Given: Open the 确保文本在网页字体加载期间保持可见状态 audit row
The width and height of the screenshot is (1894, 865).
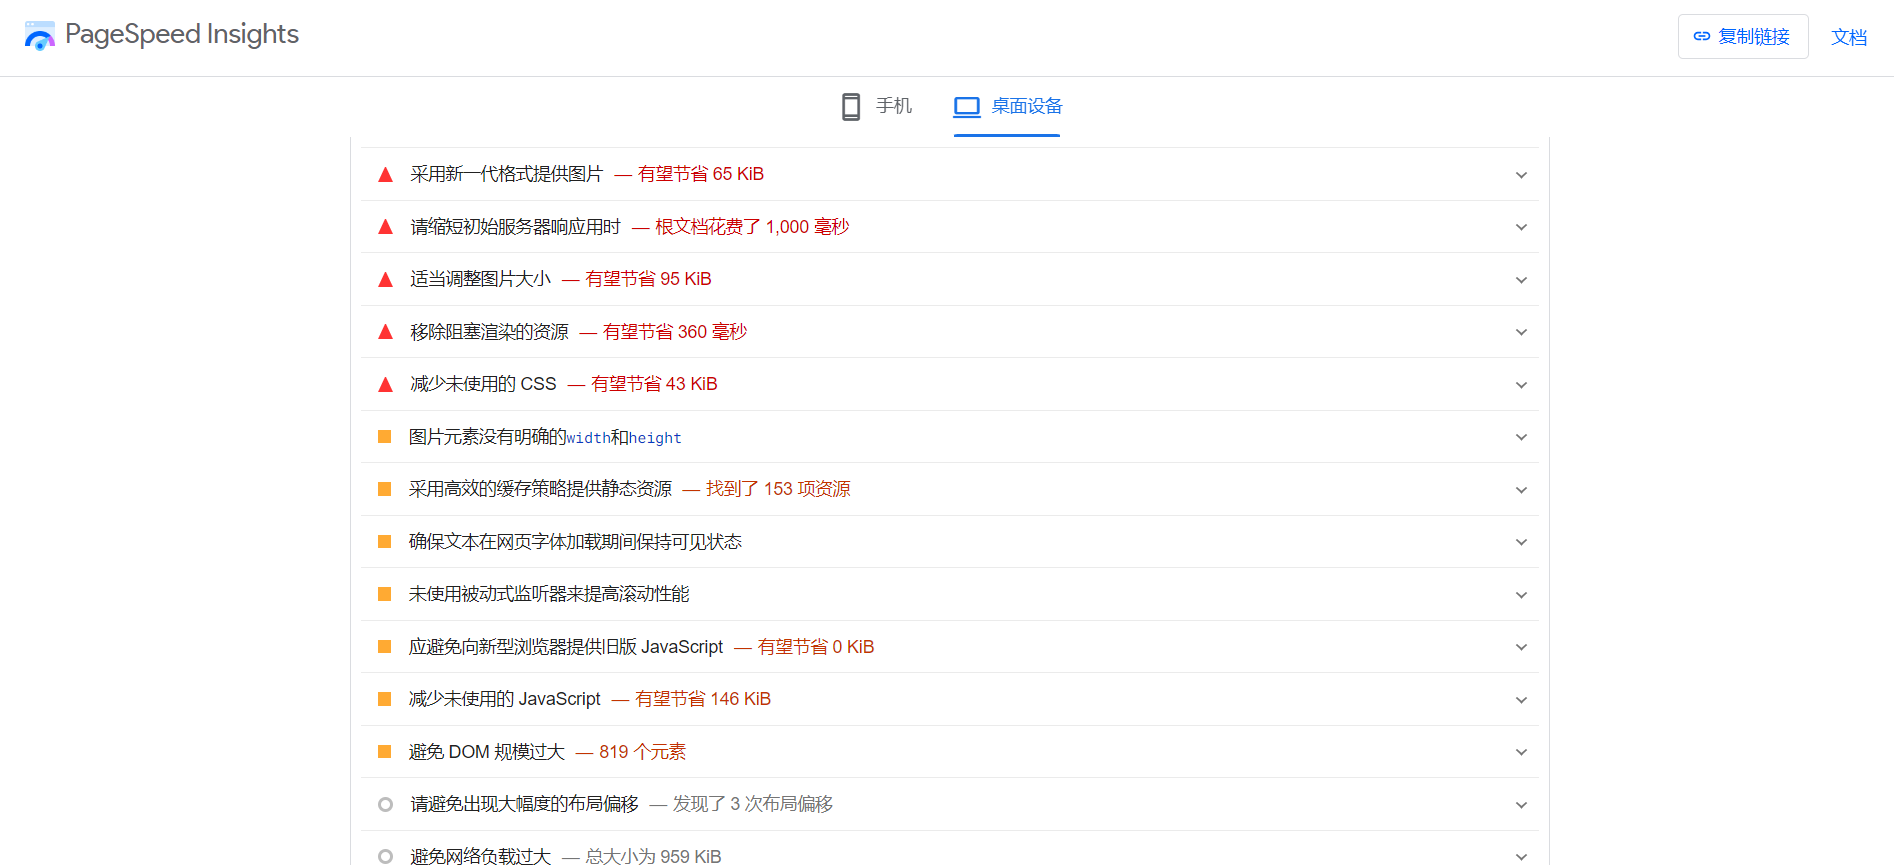Looking at the screenshot, I should 575,542.
